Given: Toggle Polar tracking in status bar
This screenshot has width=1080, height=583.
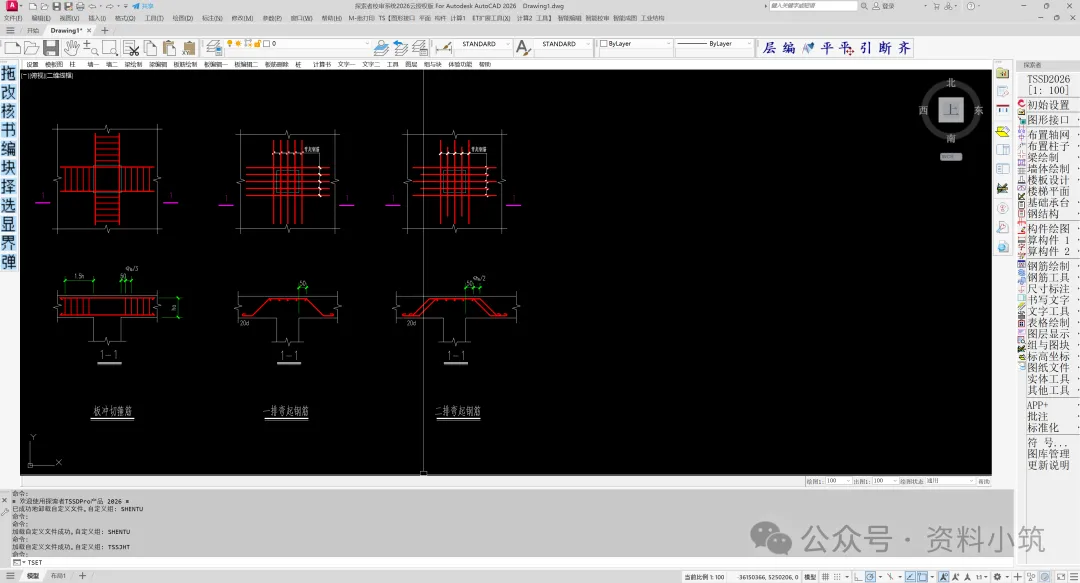Looking at the screenshot, I should click(x=871, y=576).
